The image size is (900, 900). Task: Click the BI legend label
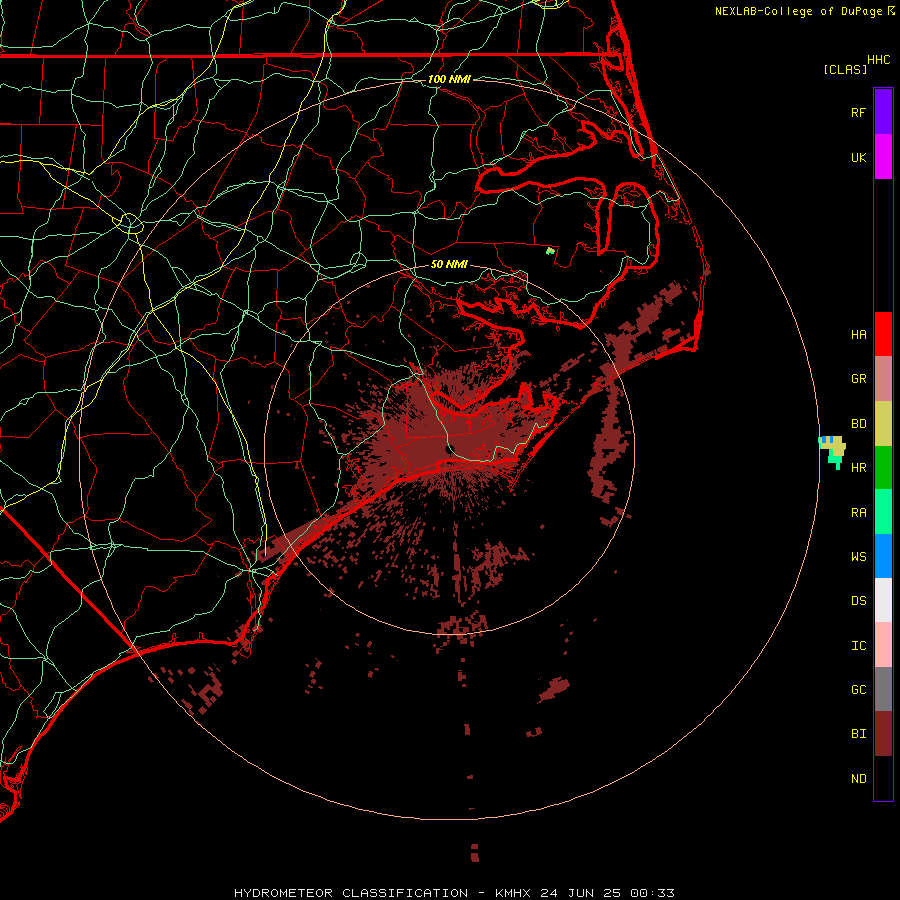tap(858, 734)
